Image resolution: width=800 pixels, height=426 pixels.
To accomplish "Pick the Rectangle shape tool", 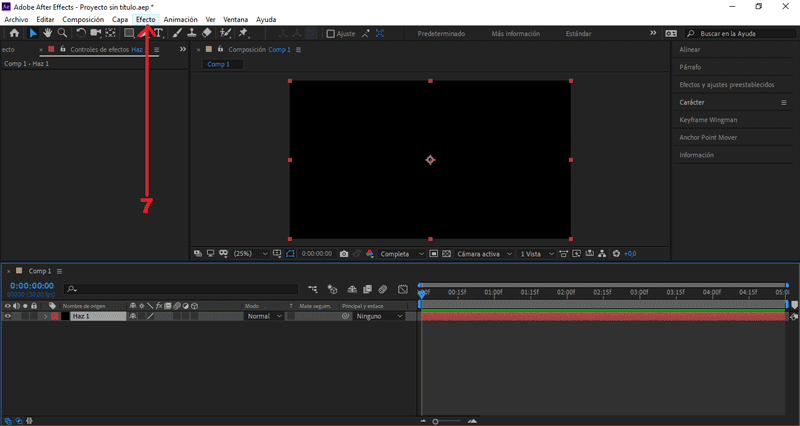I will click(x=129, y=33).
